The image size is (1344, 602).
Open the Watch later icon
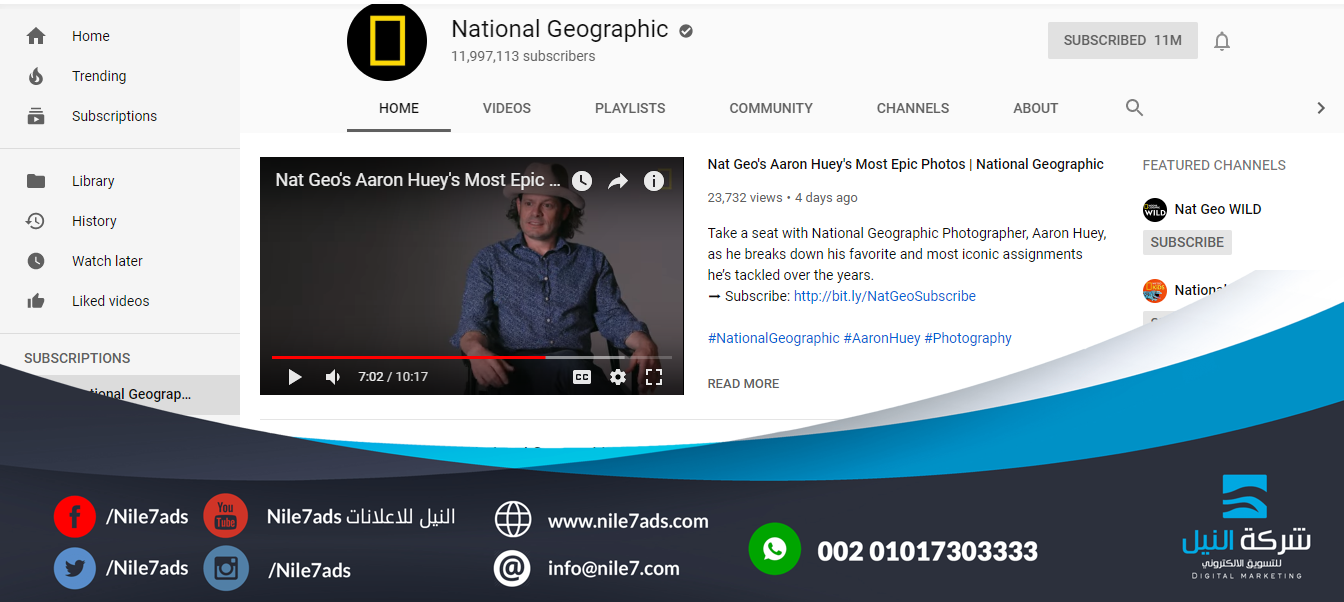point(36,261)
